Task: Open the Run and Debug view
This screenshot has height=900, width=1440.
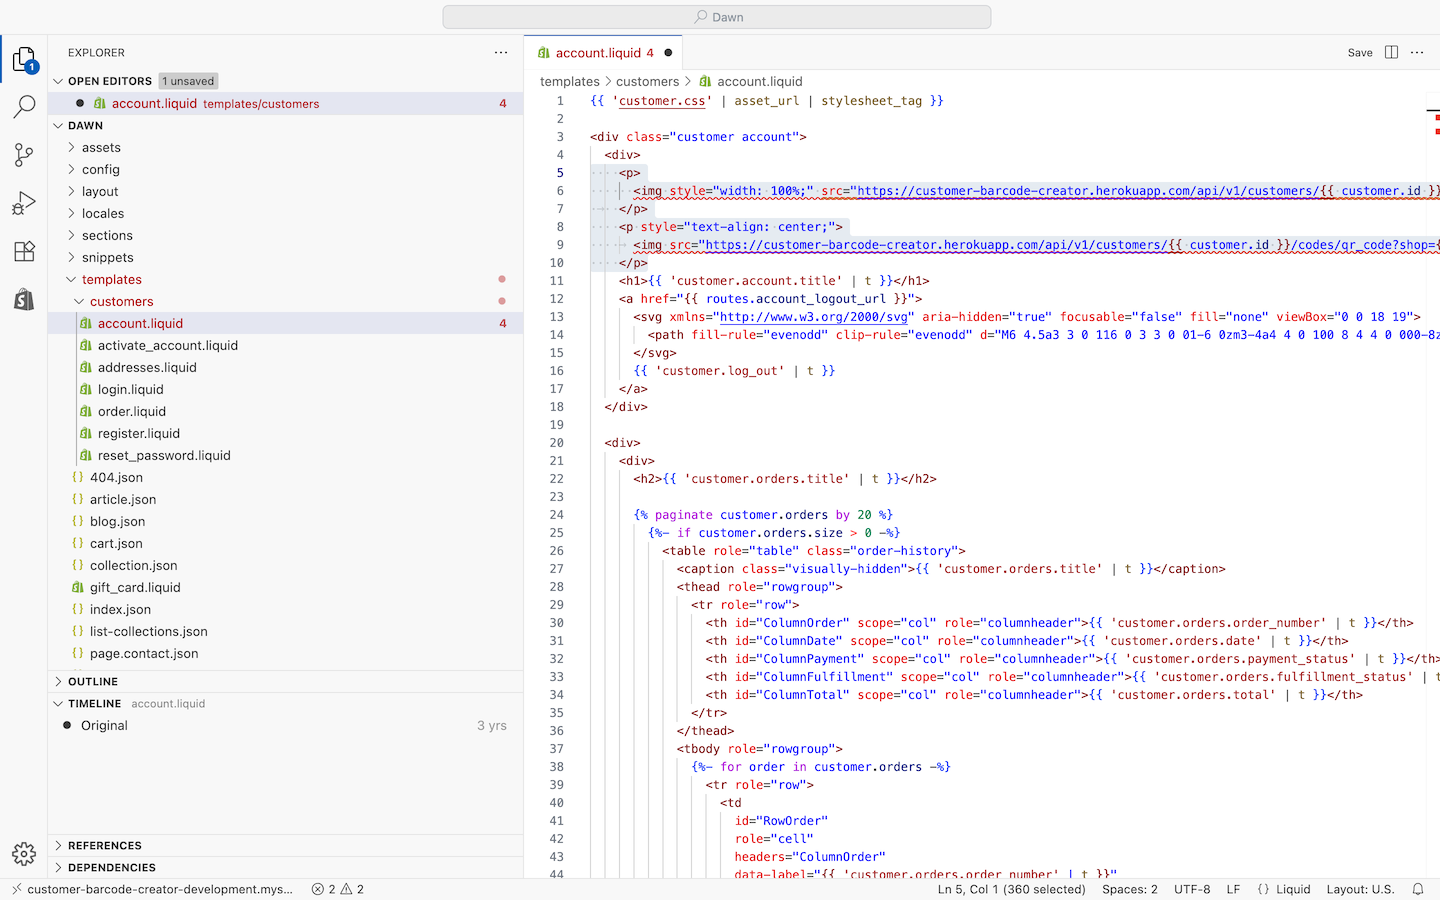Action: [x=24, y=203]
